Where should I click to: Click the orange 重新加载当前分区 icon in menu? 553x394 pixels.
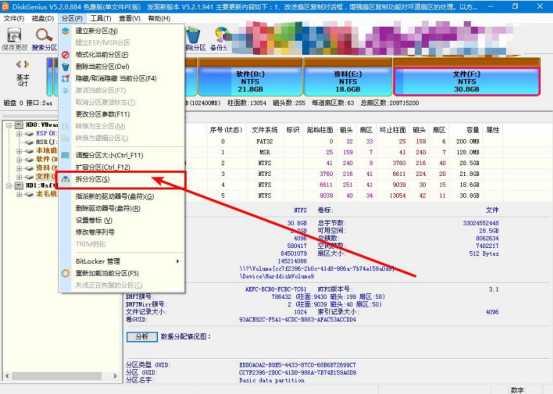click(x=66, y=273)
